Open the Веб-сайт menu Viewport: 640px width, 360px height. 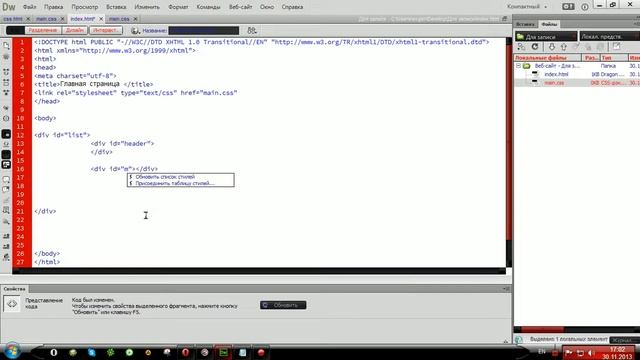click(x=240, y=7)
